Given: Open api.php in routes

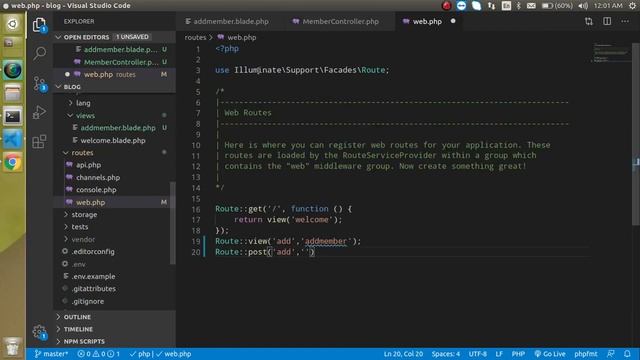Looking at the screenshot, I should (88, 165).
